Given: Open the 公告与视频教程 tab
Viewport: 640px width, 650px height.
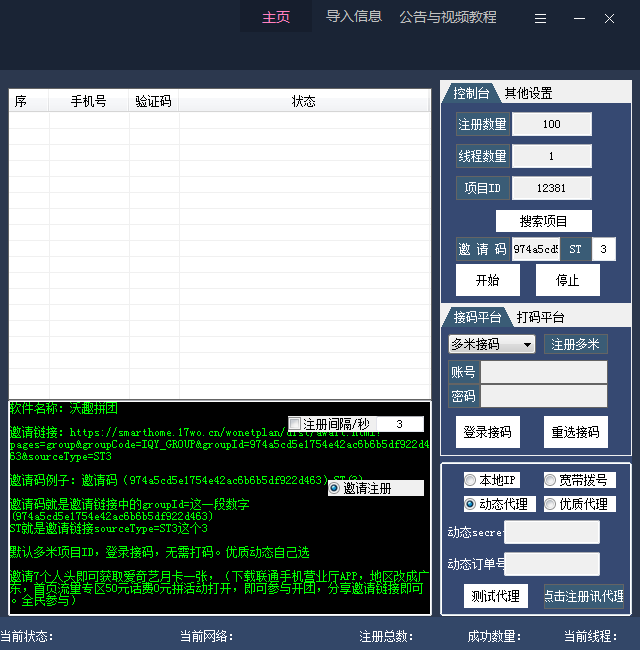Looking at the screenshot, I should pos(448,17).
